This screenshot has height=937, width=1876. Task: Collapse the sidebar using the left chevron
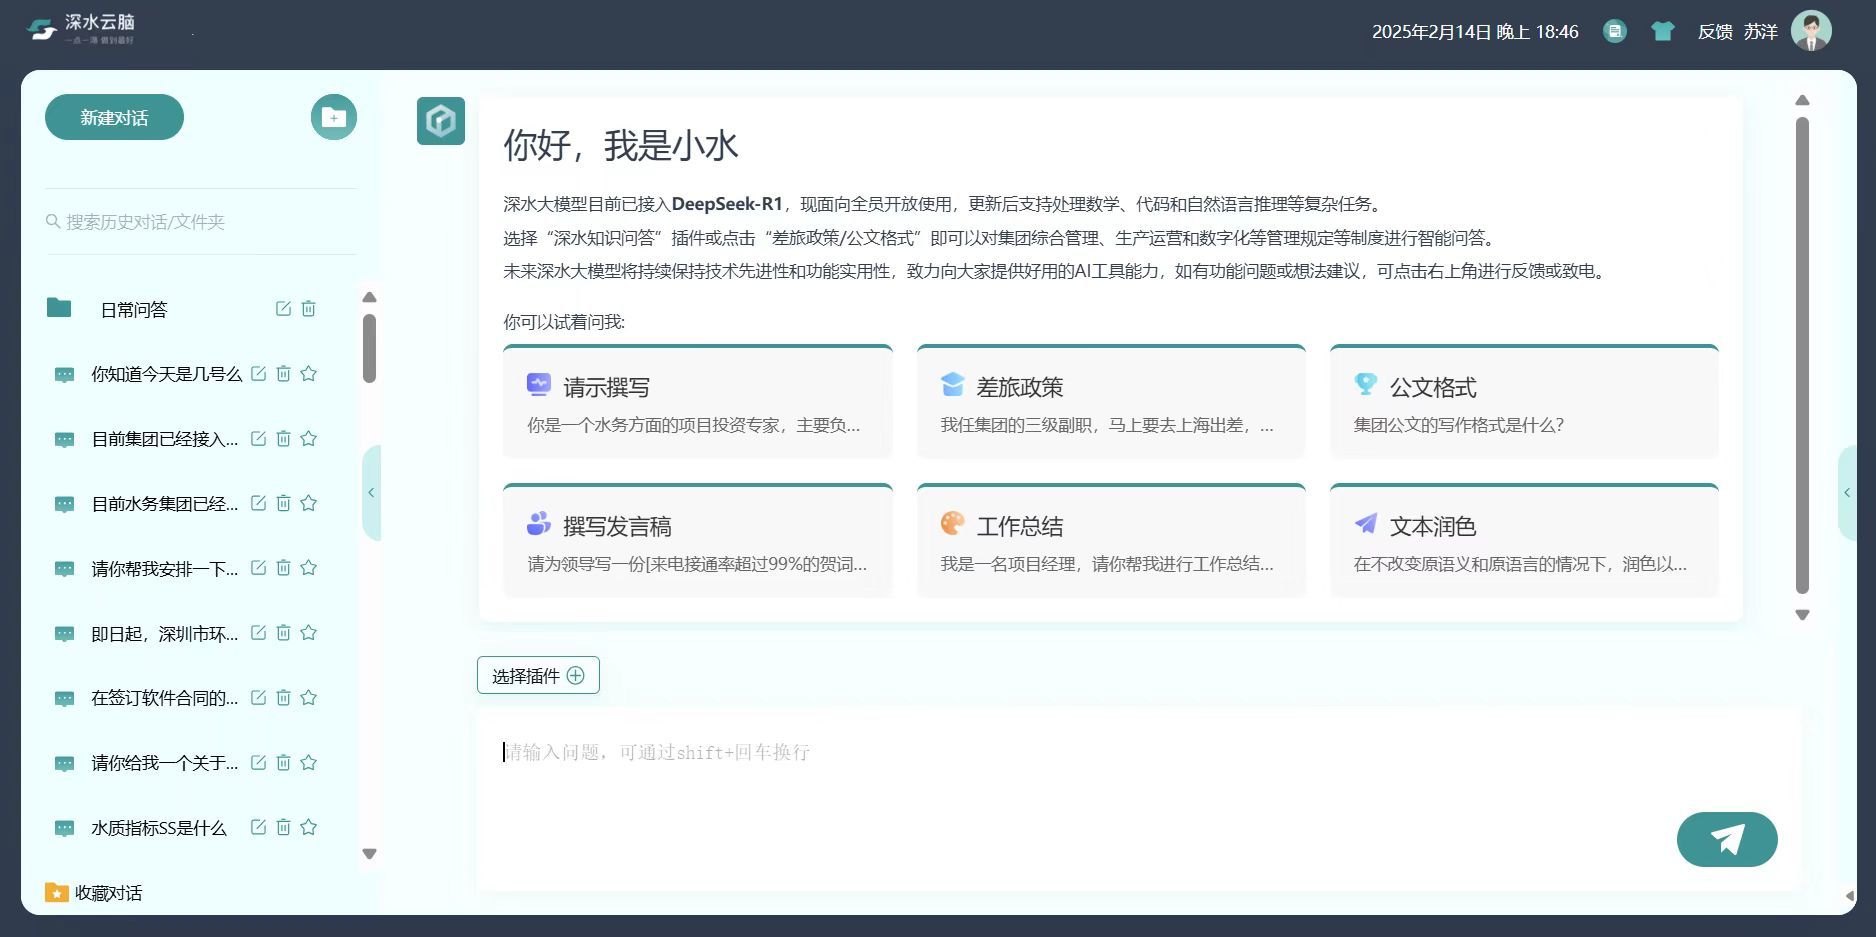371,492
